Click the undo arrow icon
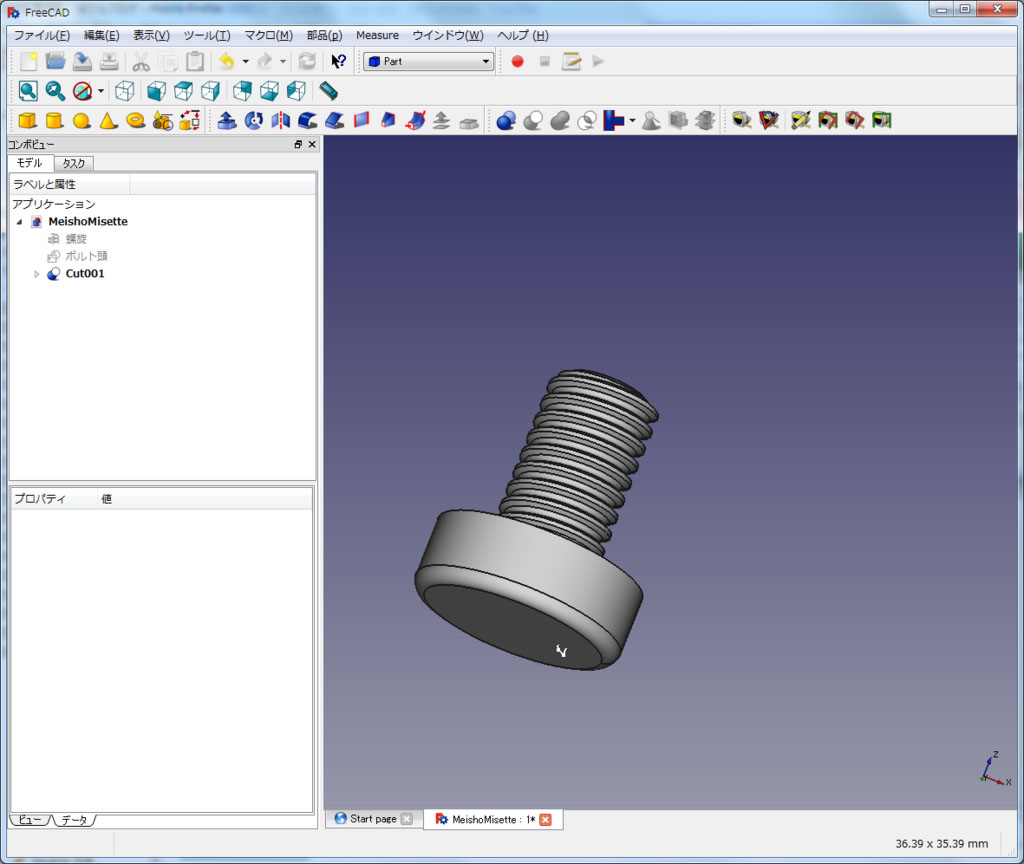The width and height of the screenshot is (1024, 864). (227, 61)
